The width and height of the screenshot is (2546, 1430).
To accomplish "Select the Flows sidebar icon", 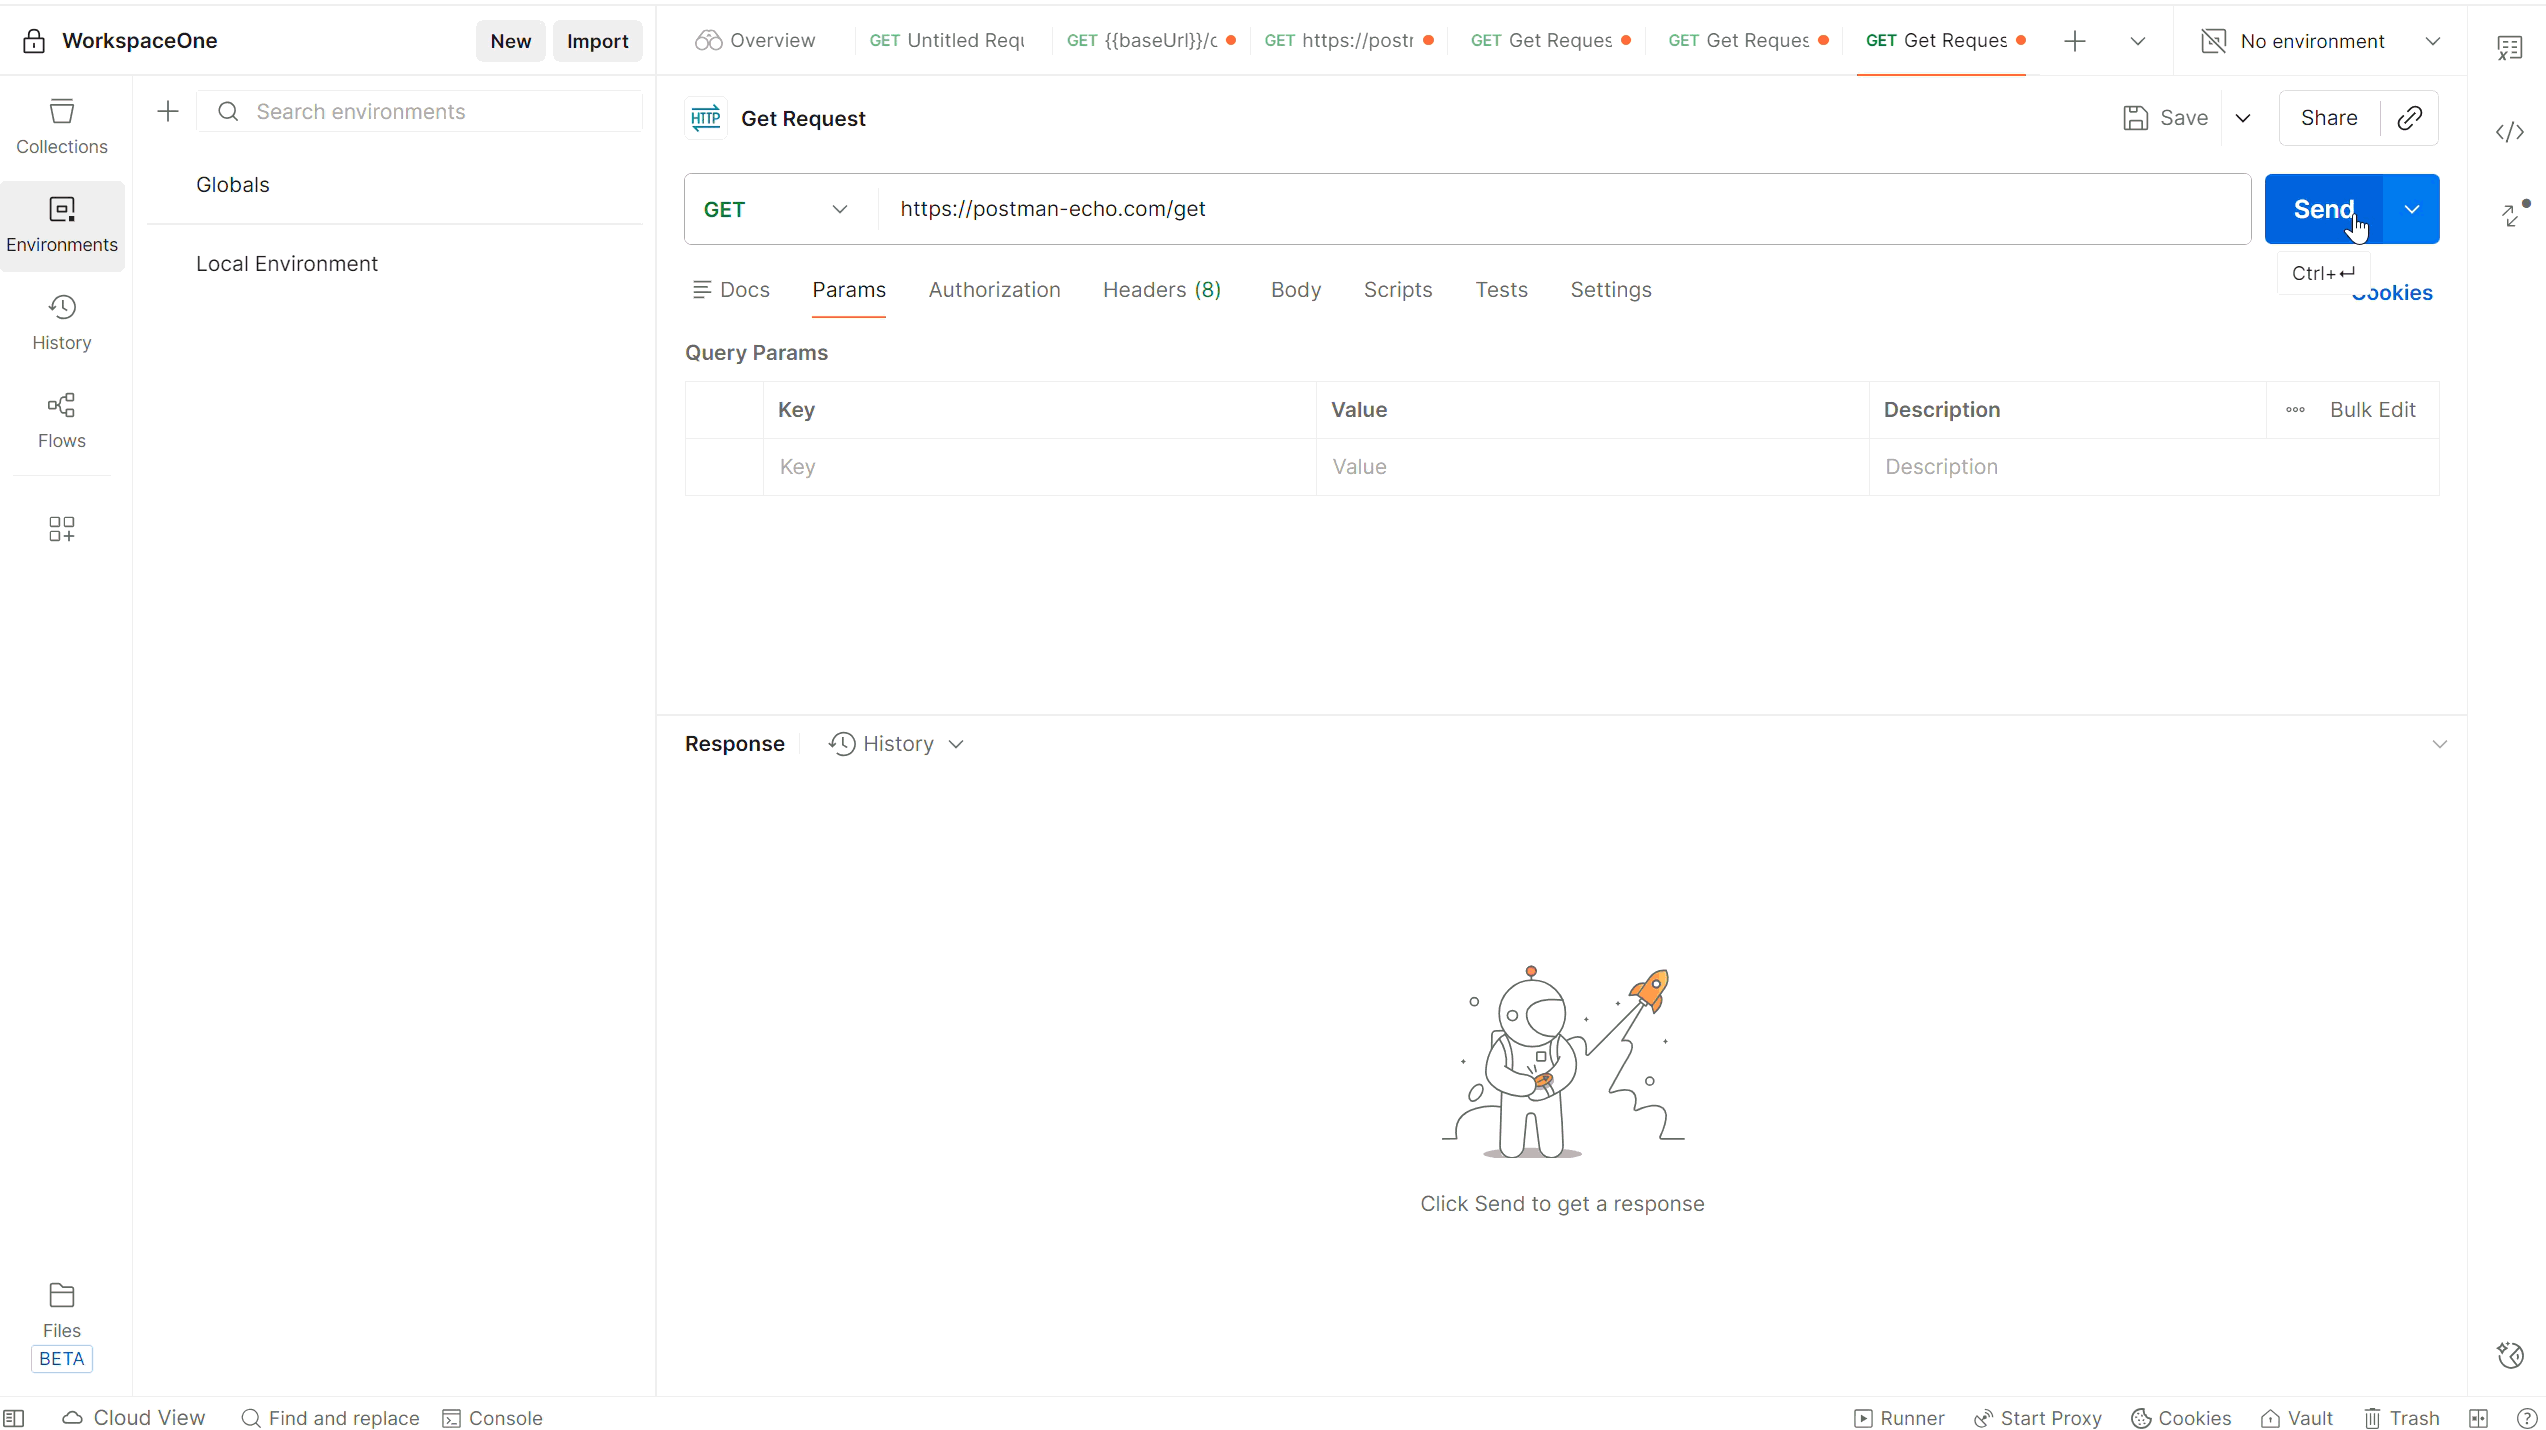I will tap(61, 419).
